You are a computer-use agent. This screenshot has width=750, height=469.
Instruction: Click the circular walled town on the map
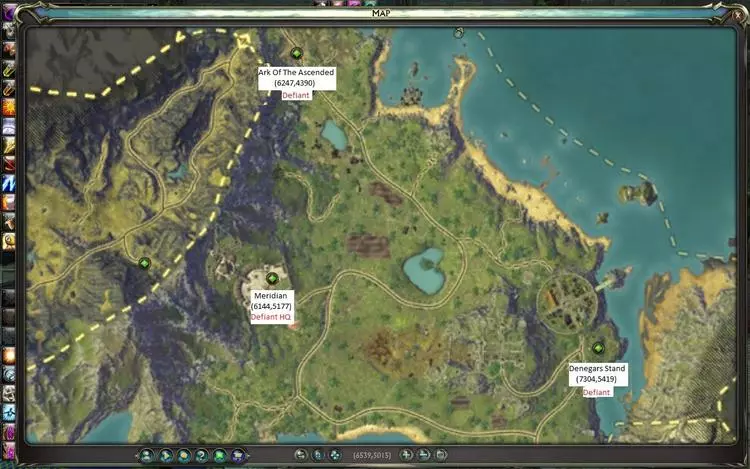point(567,302)
